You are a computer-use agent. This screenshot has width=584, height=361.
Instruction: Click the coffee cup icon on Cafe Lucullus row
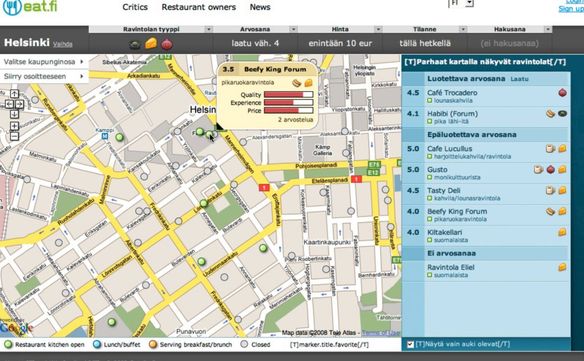(550, 149)
